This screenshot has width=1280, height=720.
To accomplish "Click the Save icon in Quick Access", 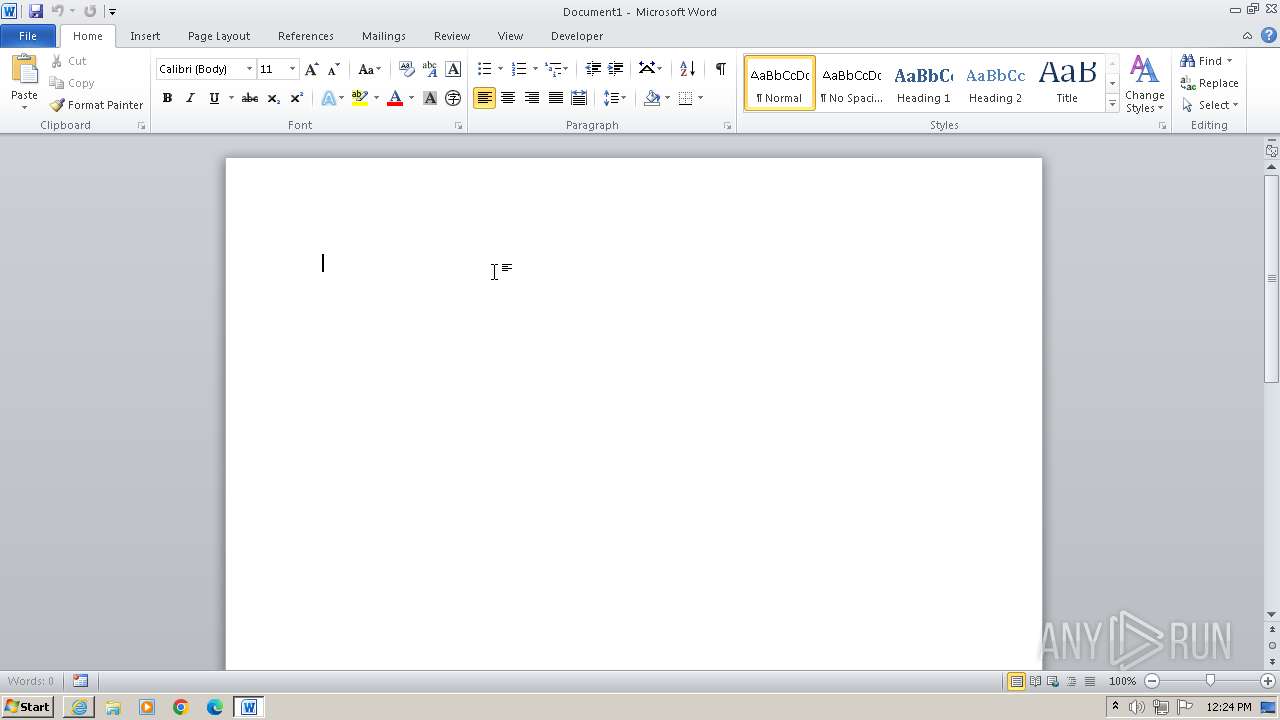I will 36,11.
